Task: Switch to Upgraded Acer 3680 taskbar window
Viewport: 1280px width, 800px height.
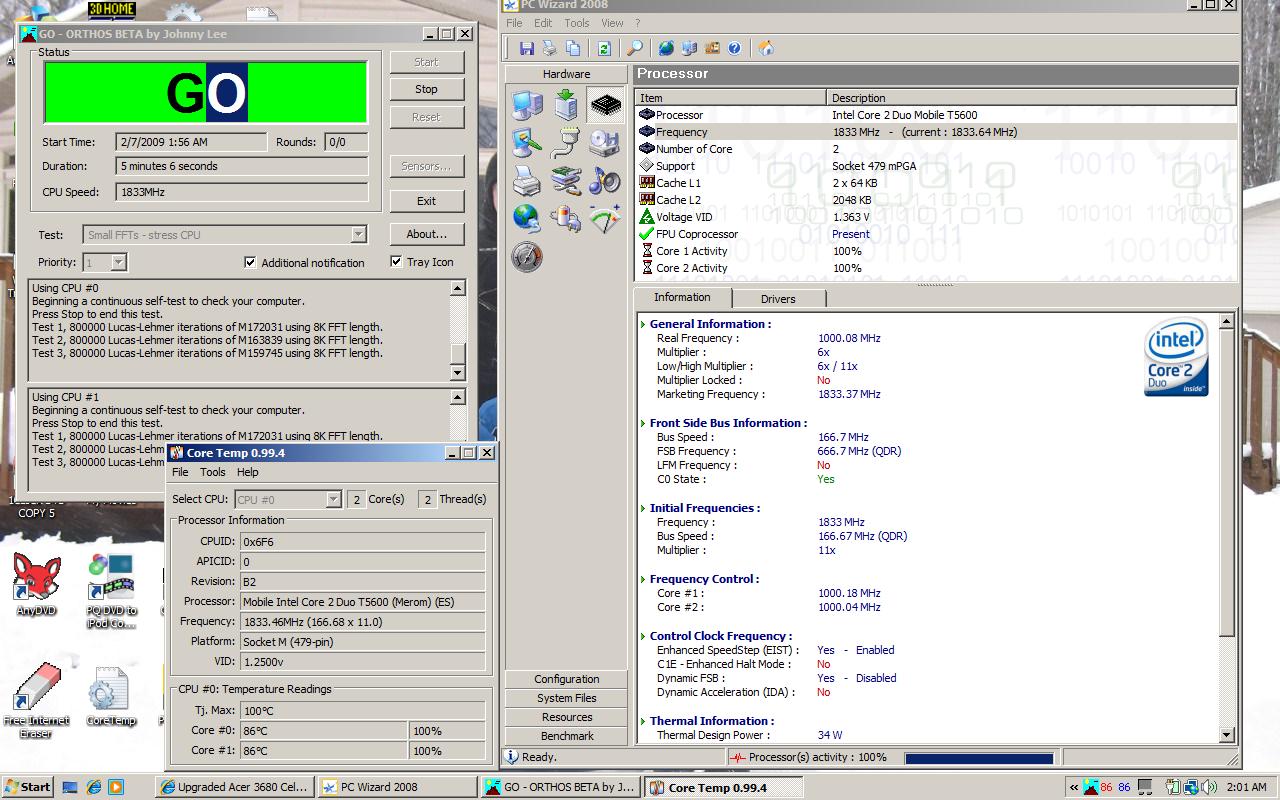Action: click(x=235, y=787)
